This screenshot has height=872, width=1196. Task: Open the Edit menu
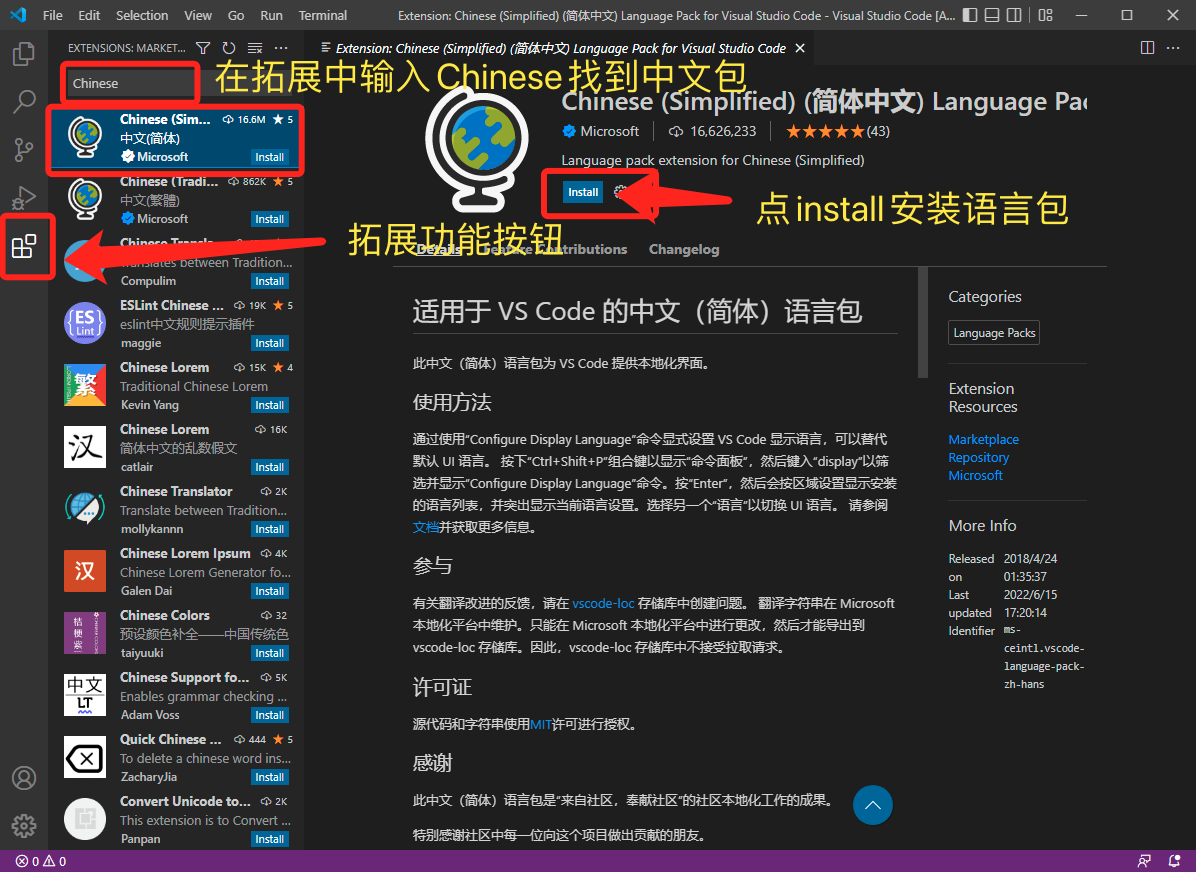(x=89, y=15)
